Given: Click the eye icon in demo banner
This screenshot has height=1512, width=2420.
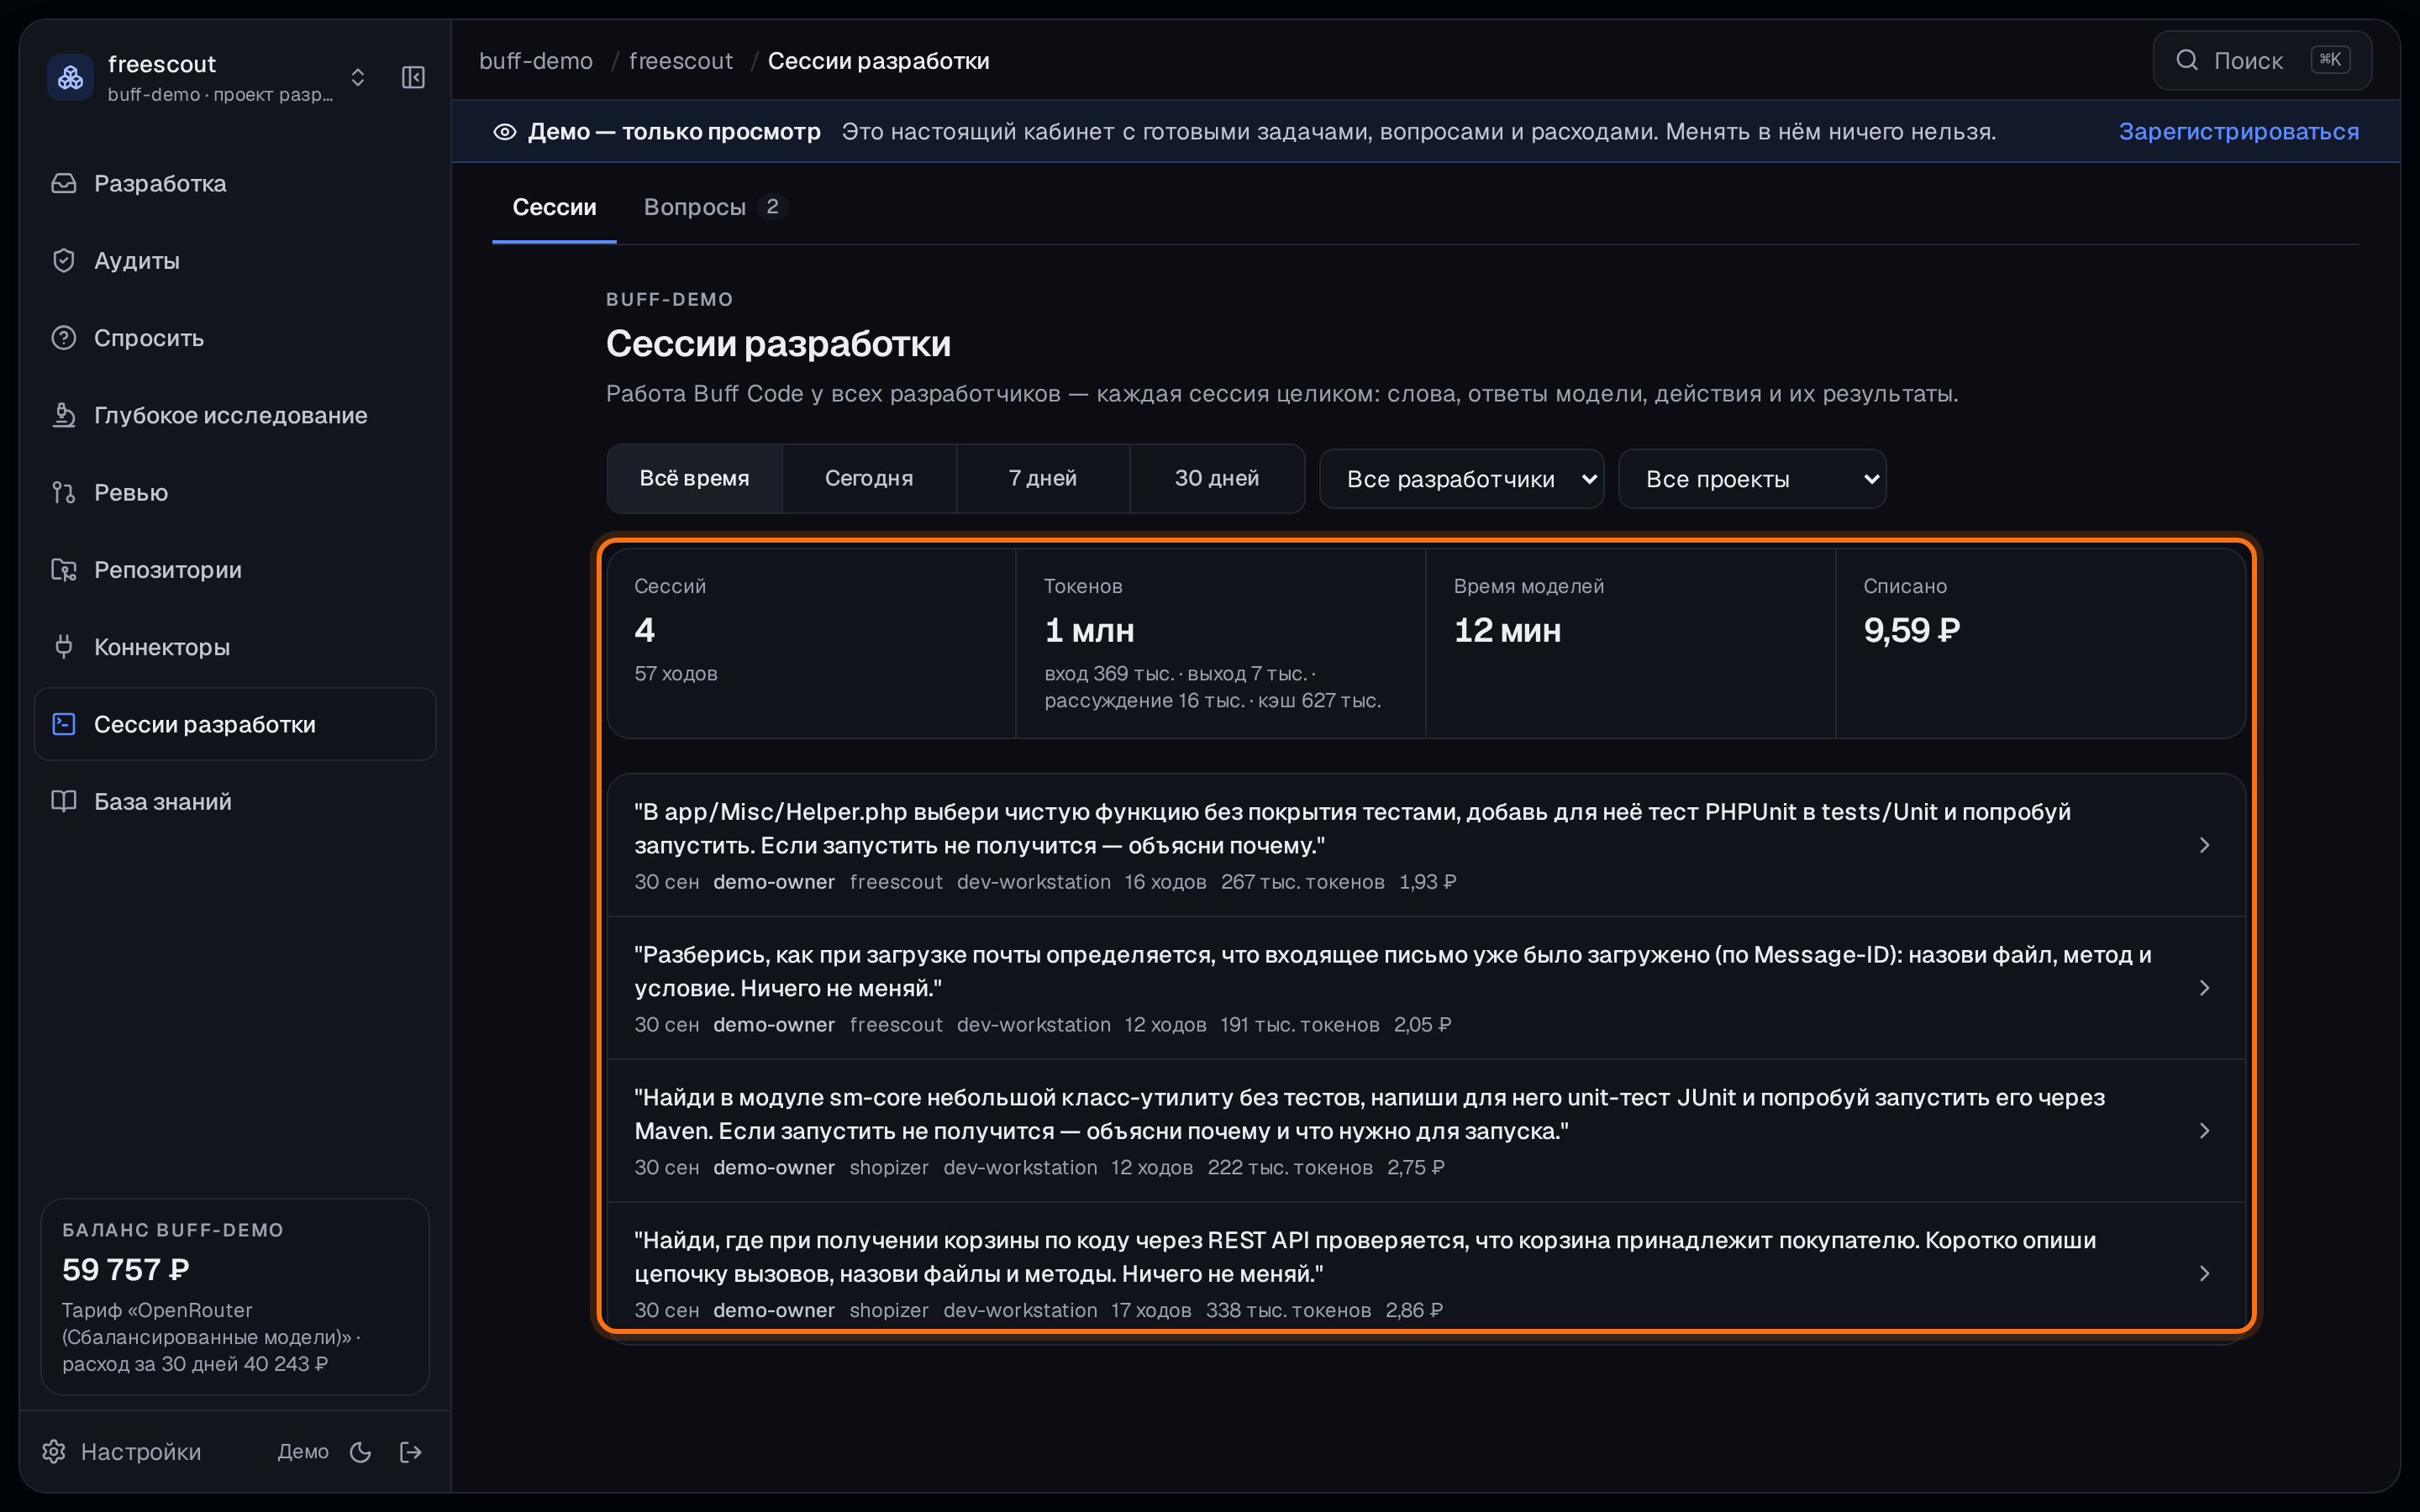Looking at the screenshot, I should coord(505,132).
